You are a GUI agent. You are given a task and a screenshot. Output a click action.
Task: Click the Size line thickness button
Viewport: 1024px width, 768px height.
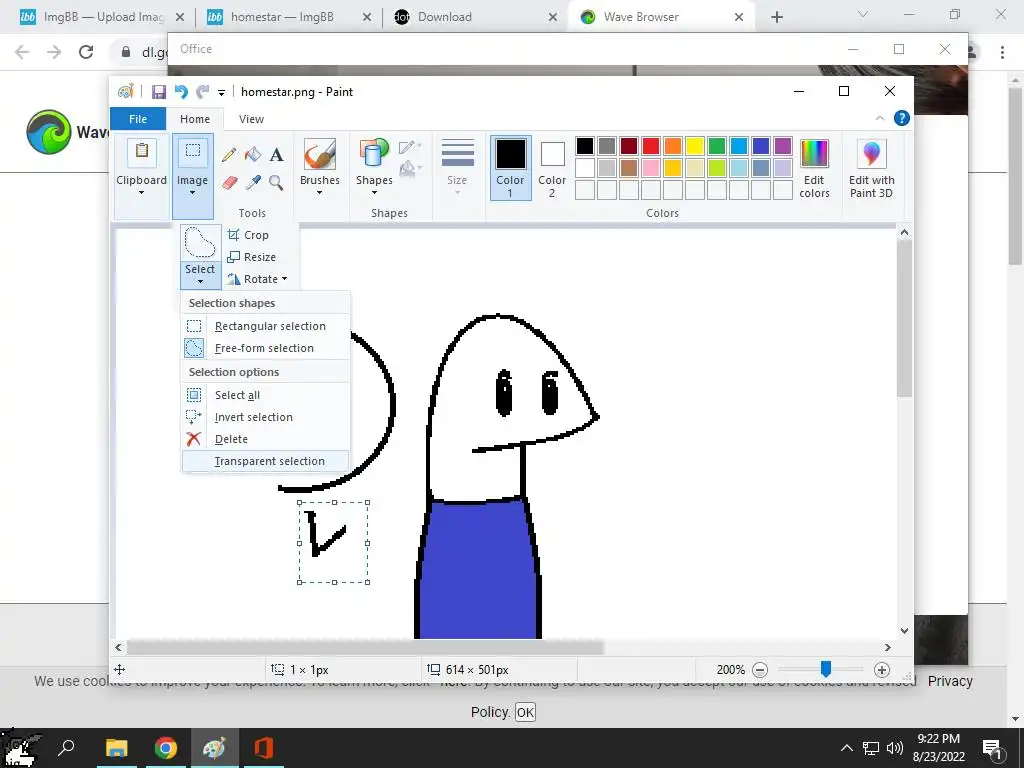[x=457, y=168]
